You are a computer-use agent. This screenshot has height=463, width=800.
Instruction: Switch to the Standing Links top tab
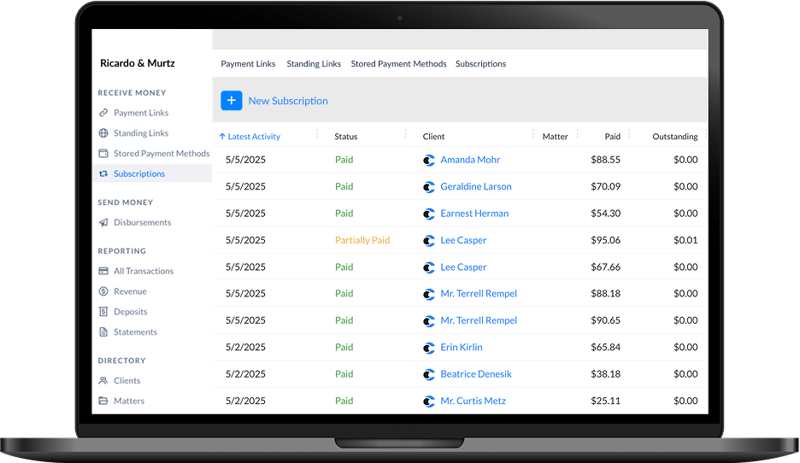(313, 64)
